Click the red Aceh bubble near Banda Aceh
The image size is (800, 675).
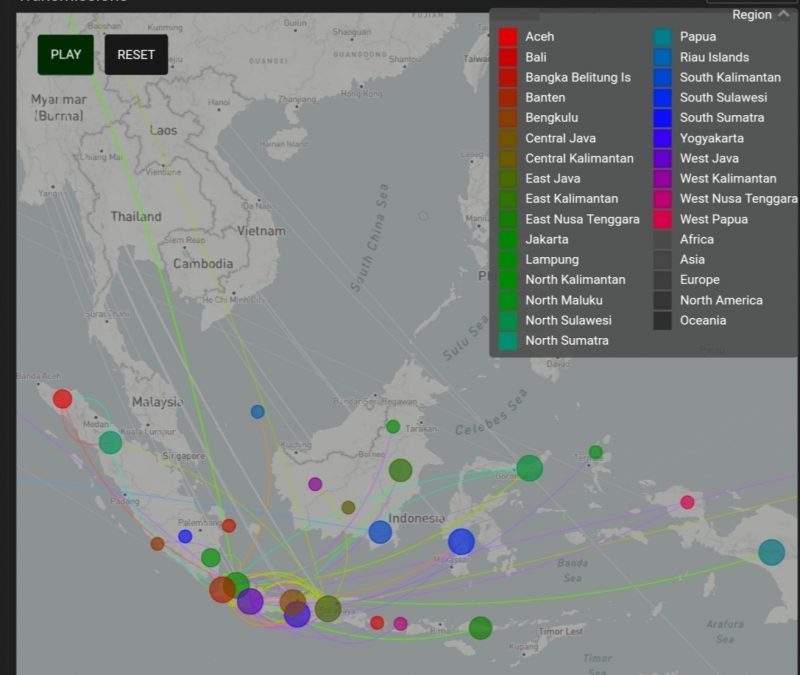[x=63, y=398]
